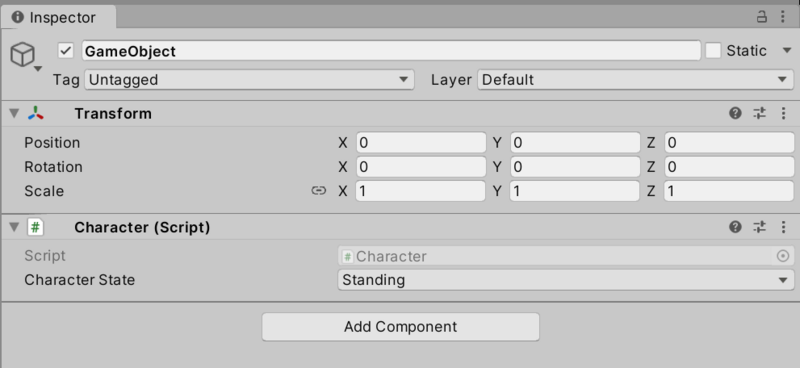Open Character script three-dot menu
Image resolution: width=800 pixels, height=368 pixels.
point(784,227)
